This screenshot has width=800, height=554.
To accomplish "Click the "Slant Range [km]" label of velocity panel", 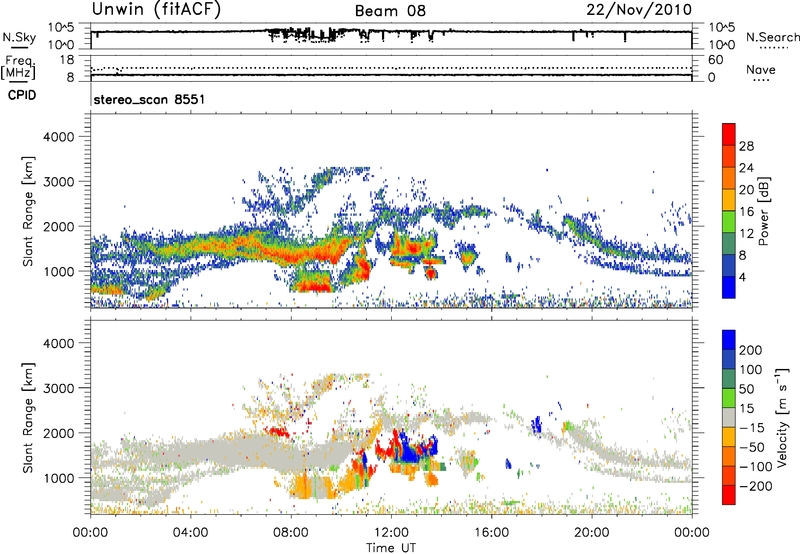I will 28,418.
